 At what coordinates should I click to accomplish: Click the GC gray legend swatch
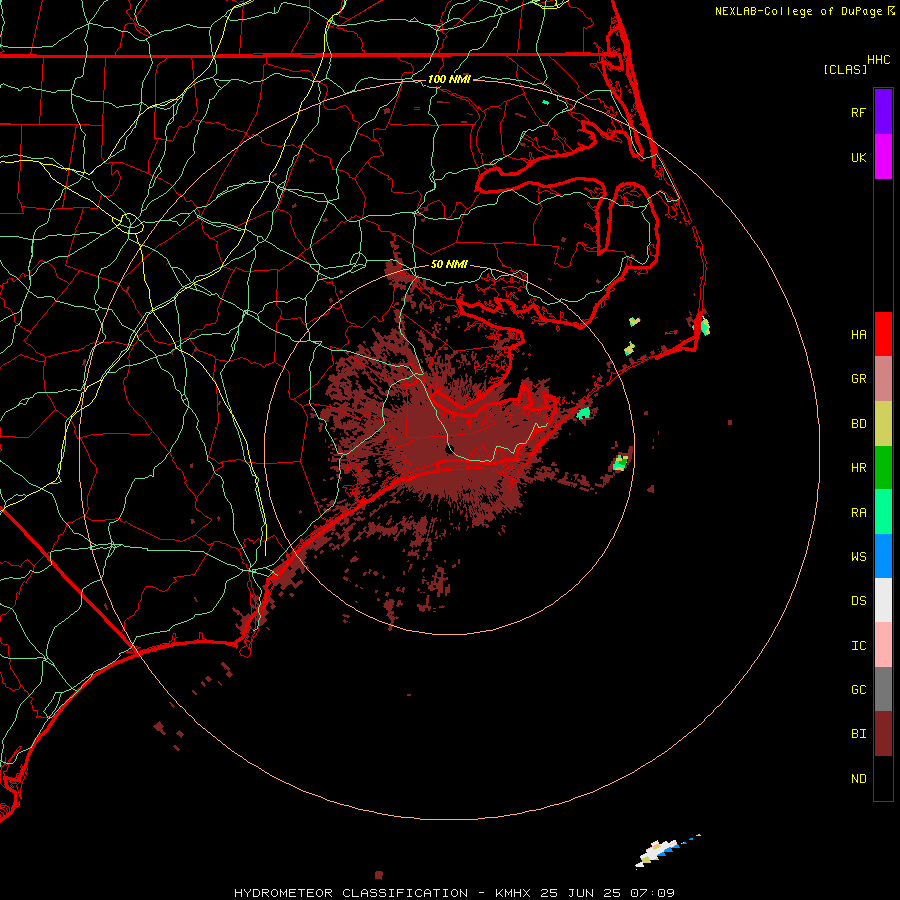tap(883, 689)
